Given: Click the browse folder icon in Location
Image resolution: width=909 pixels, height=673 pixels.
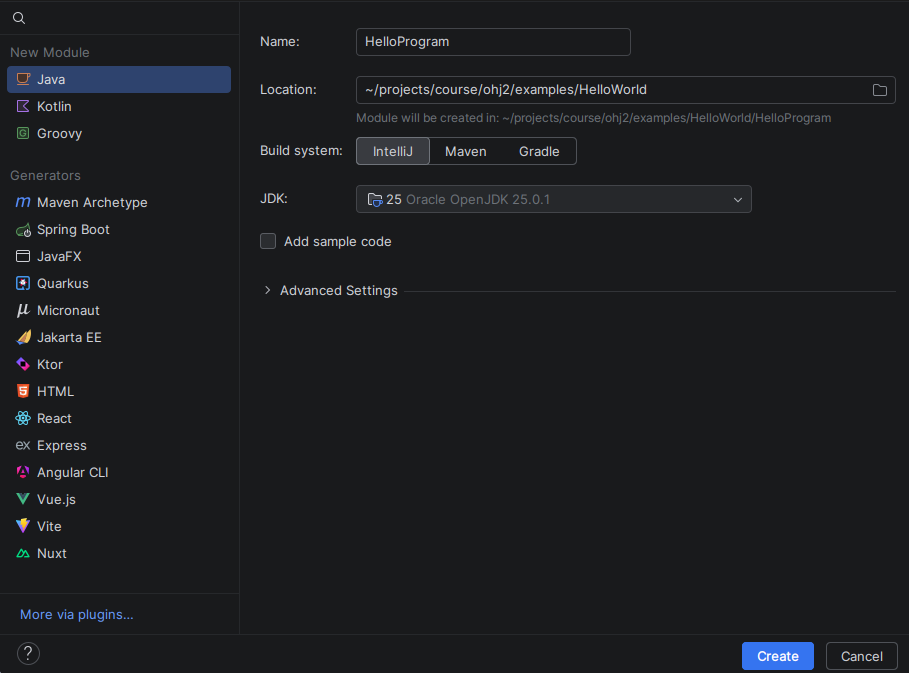Looking at the screenshot, I should click(x=880, y=90).
